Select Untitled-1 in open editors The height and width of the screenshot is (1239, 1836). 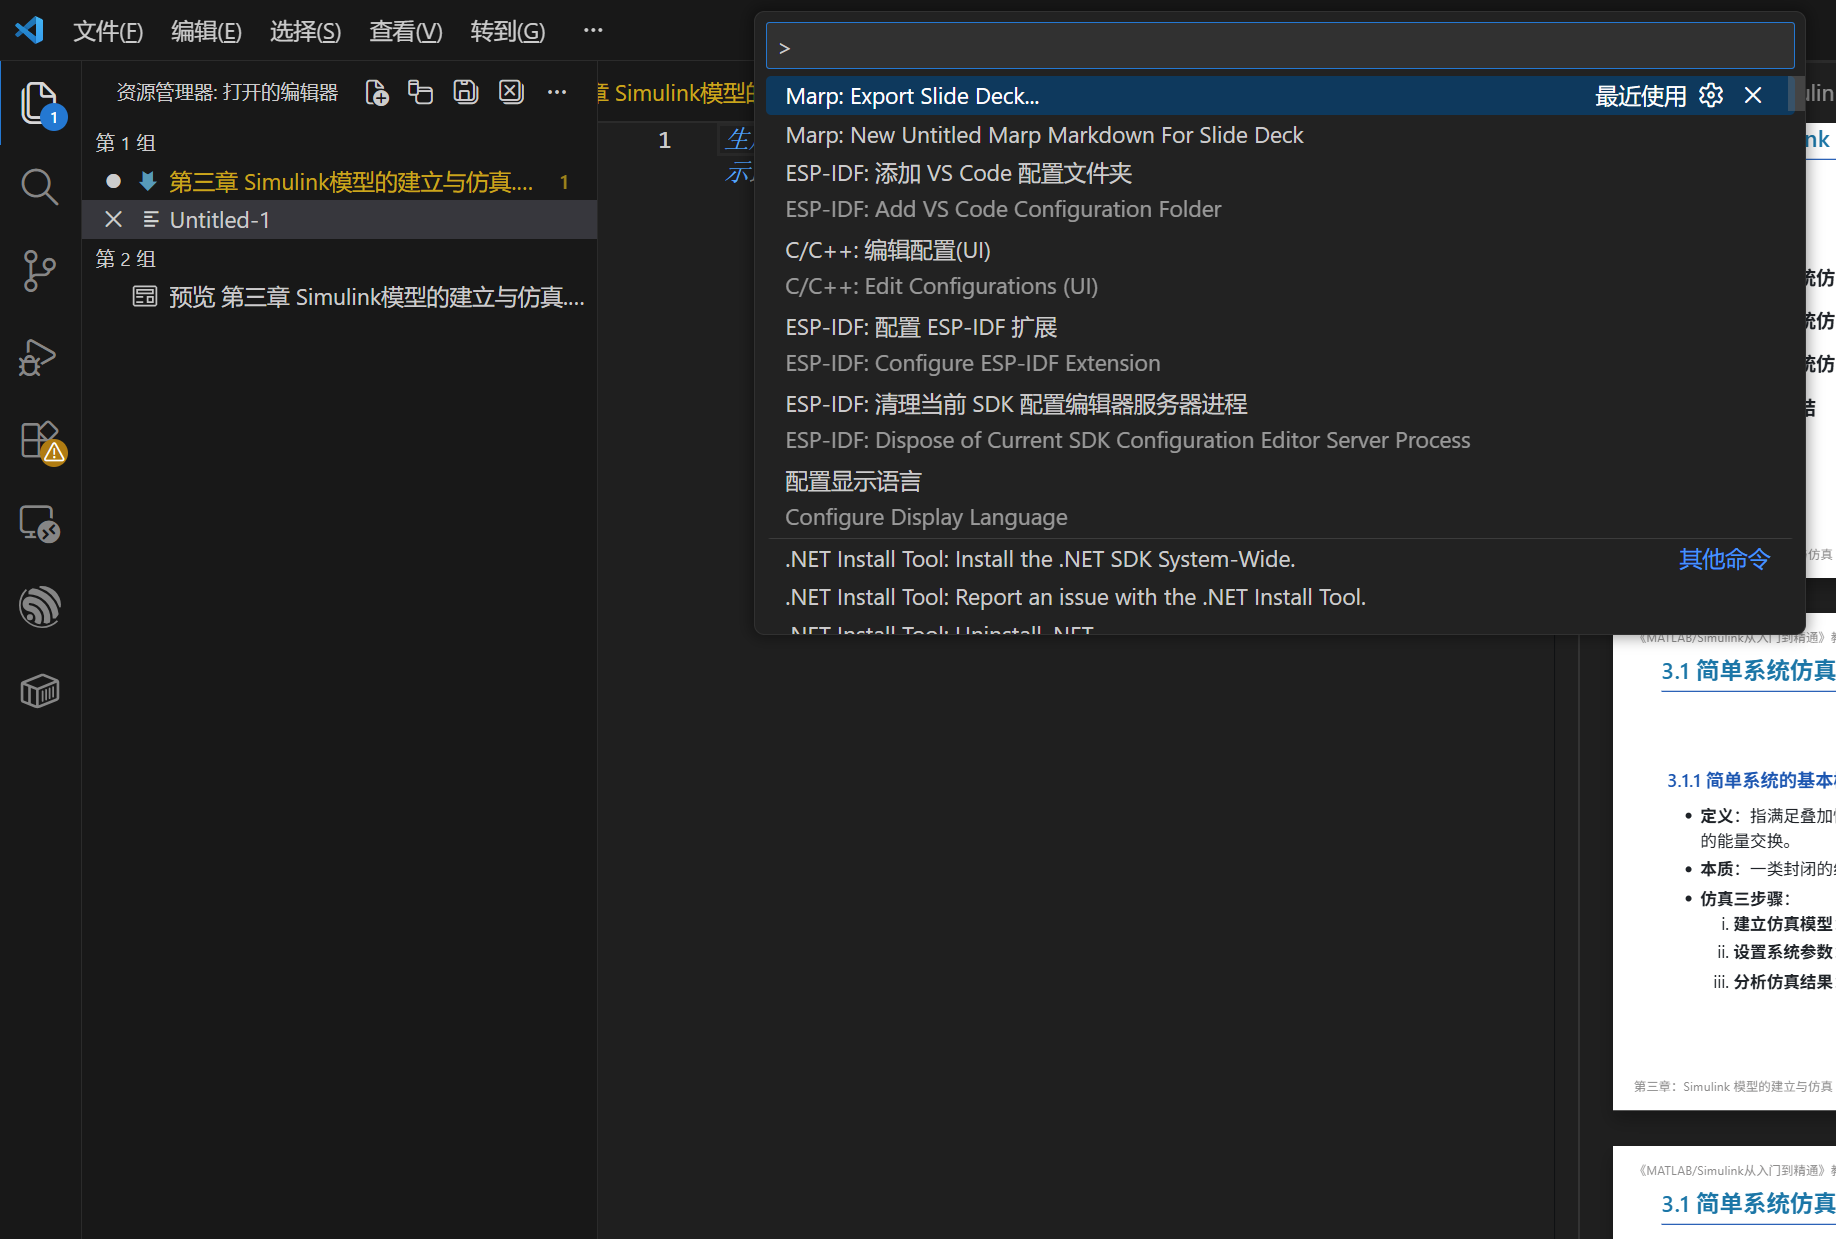point(340,220)
